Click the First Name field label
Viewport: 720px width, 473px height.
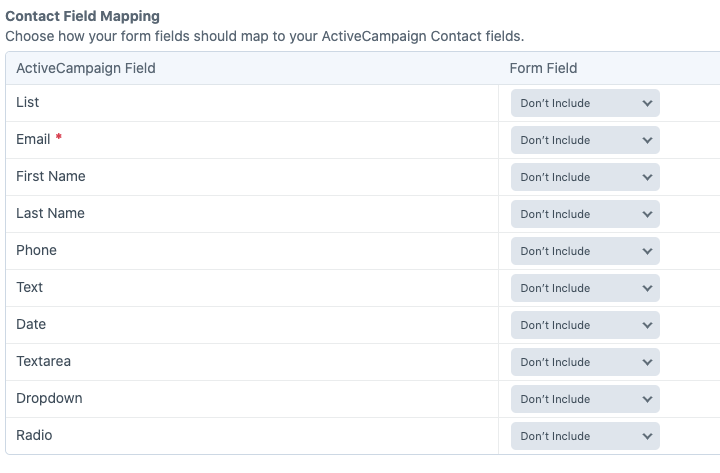click(x=51, y=176)
